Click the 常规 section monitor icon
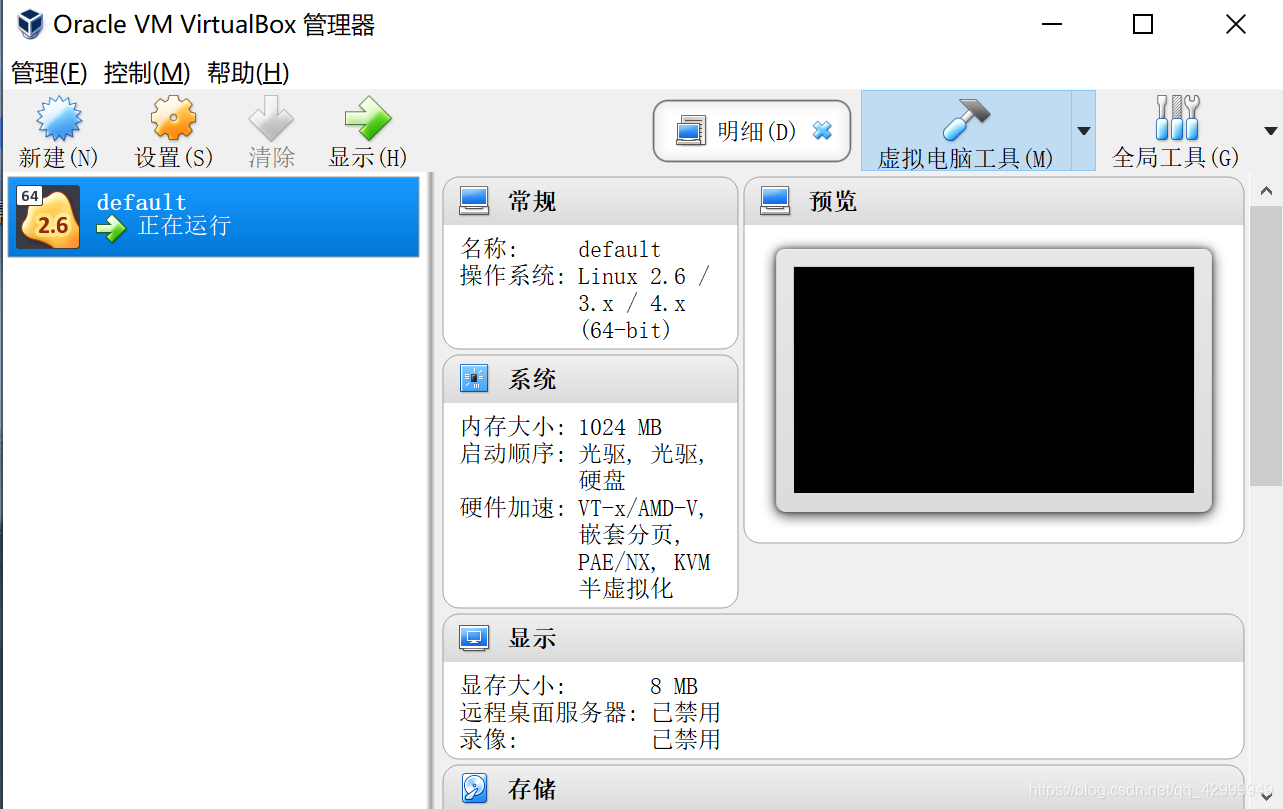This screenshot has height=809, width=1283. 474,201
